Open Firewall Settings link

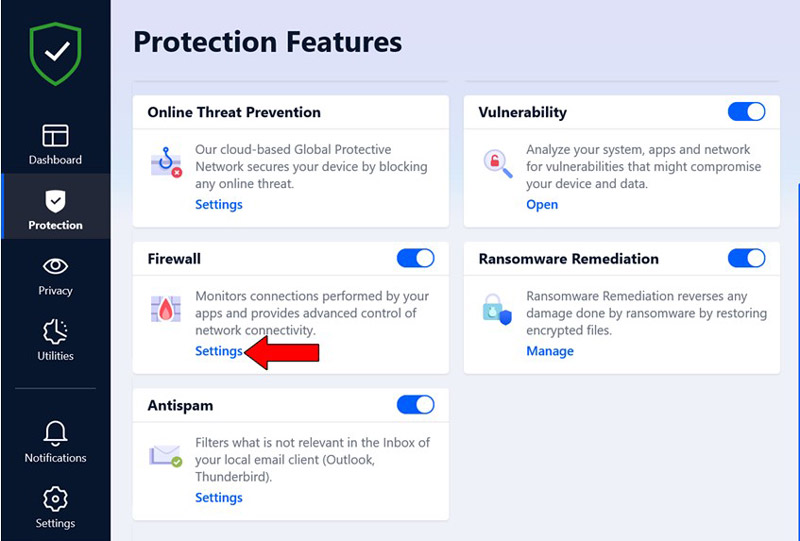(x=219, y=351)
